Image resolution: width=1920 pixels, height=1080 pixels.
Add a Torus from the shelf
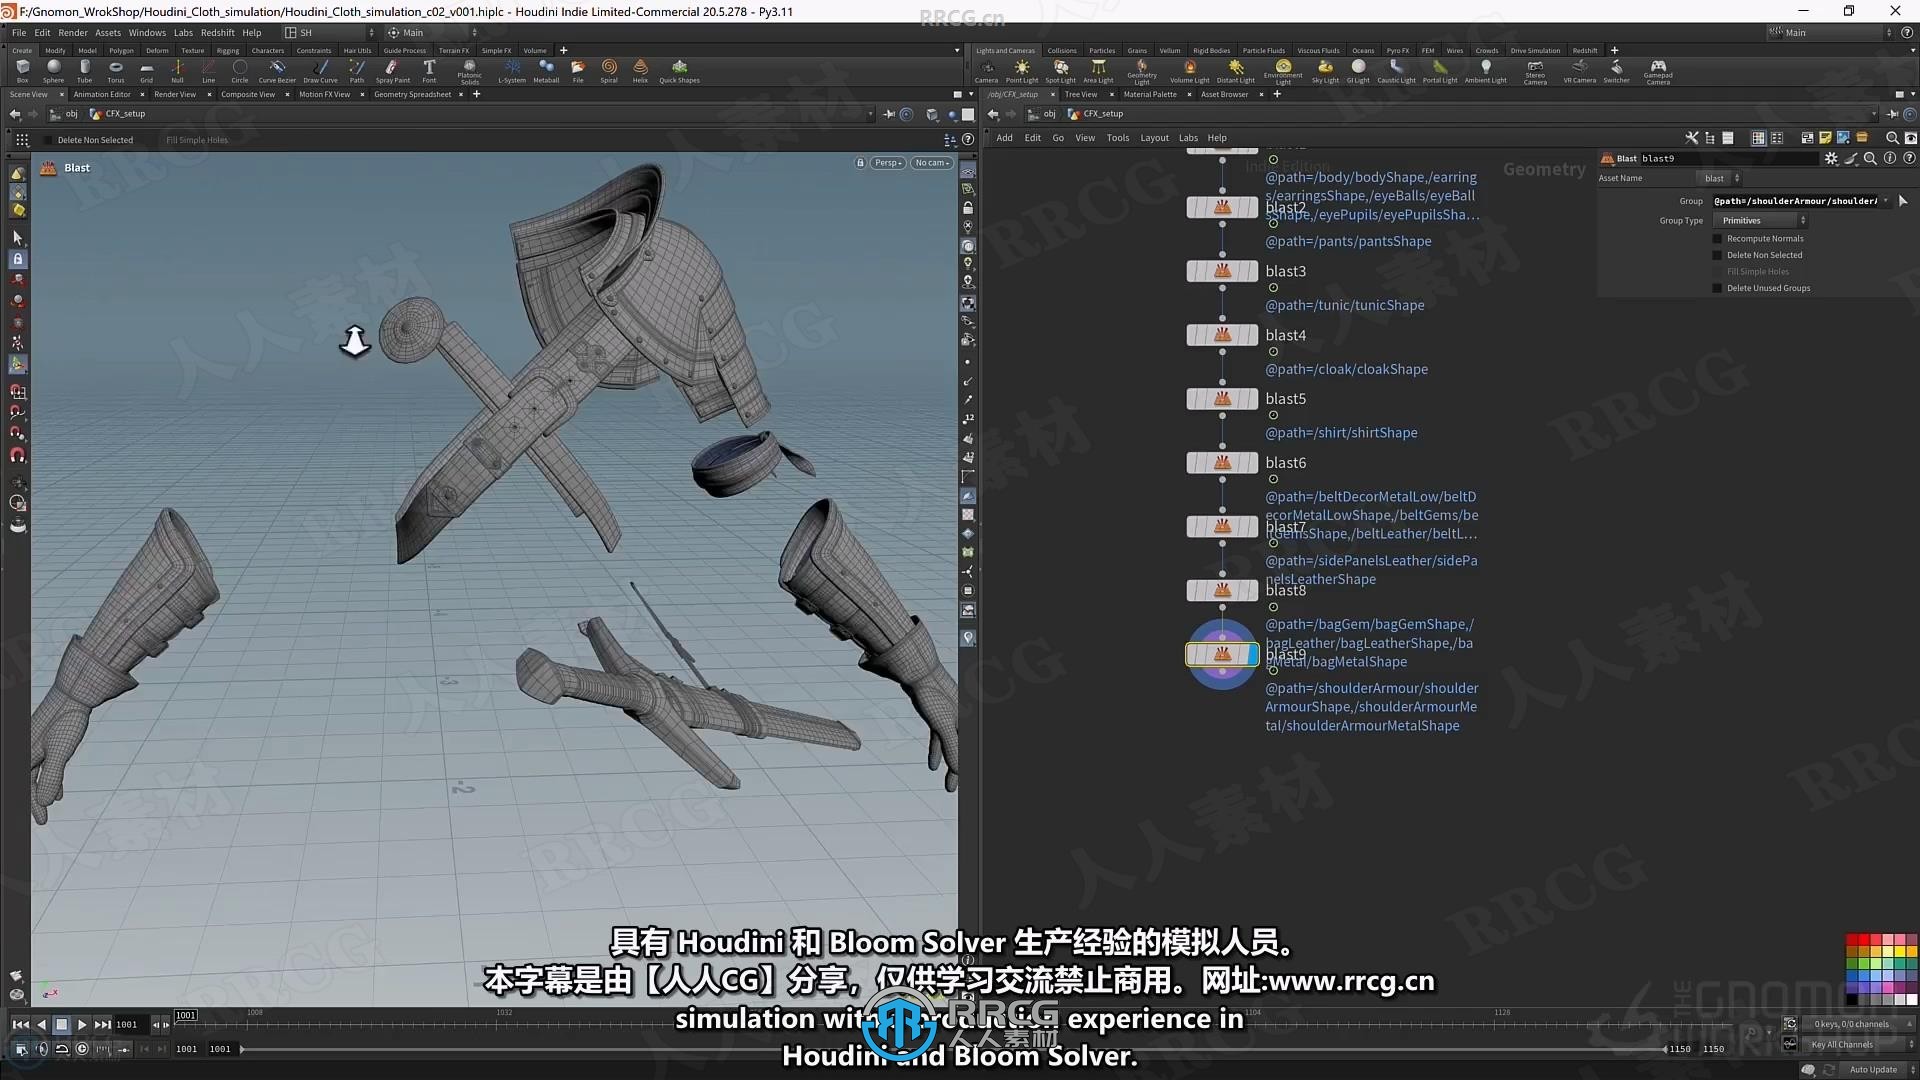[116, 71]
